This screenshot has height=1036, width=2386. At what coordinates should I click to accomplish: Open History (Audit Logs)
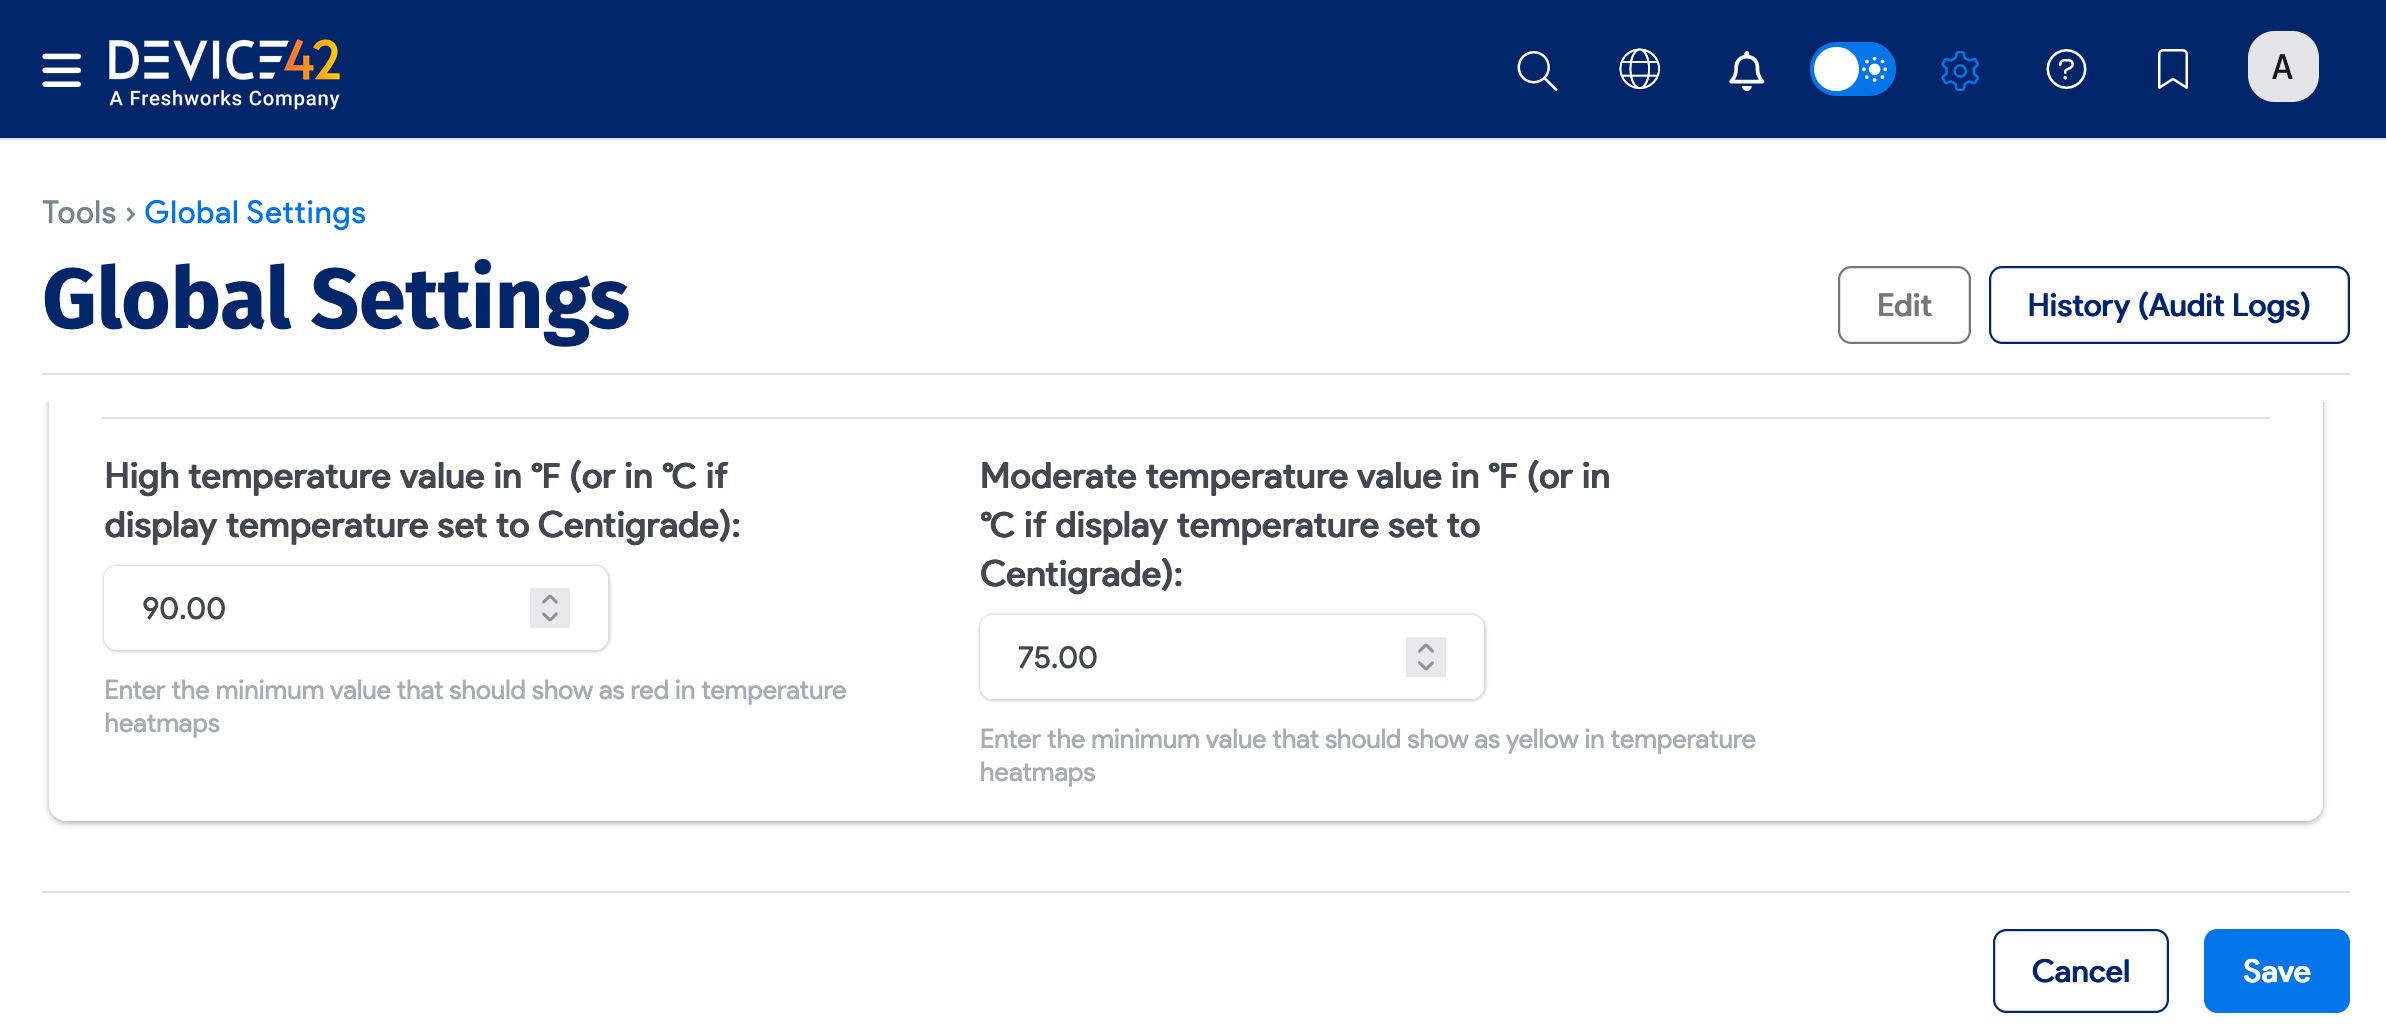coord(2168,305)
